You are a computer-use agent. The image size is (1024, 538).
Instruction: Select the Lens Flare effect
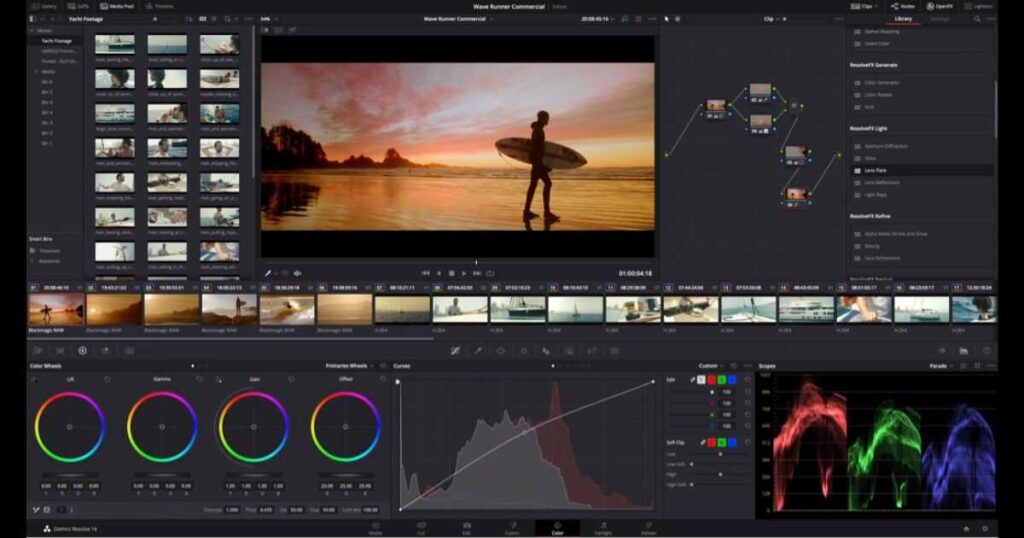pos(922,170)
